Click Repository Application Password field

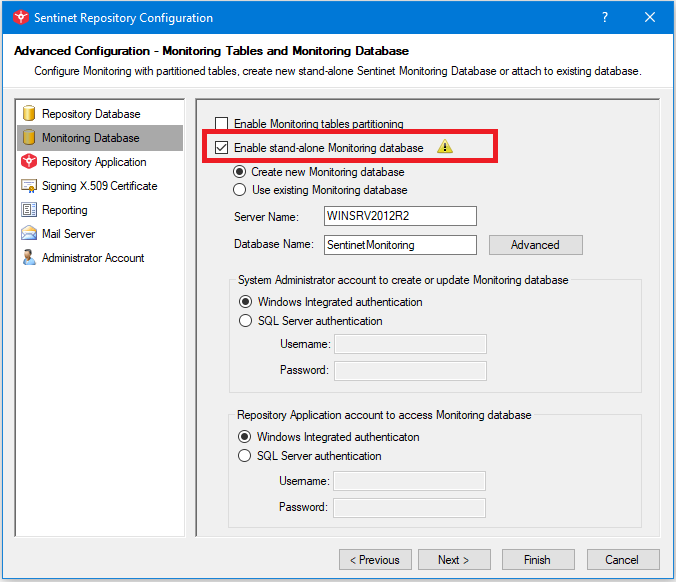pyautogui.click(x=409, y=508)
